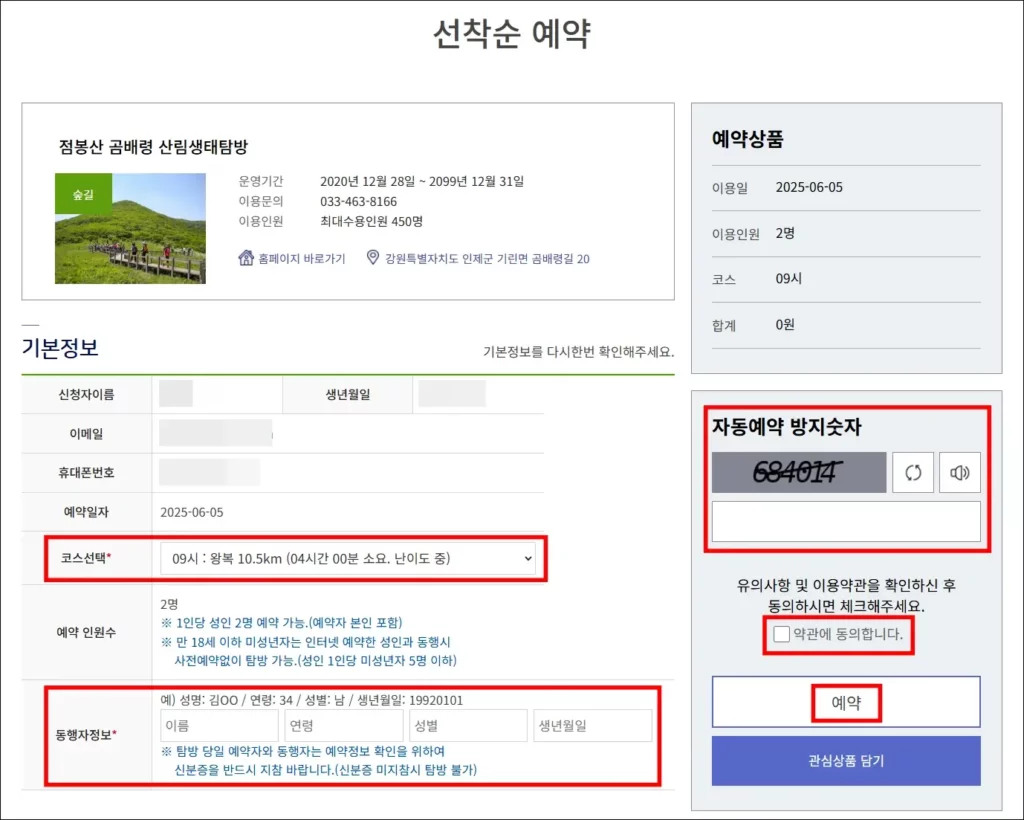
Task: Click the 선착순 예약 page title
Action: [512, 33]
